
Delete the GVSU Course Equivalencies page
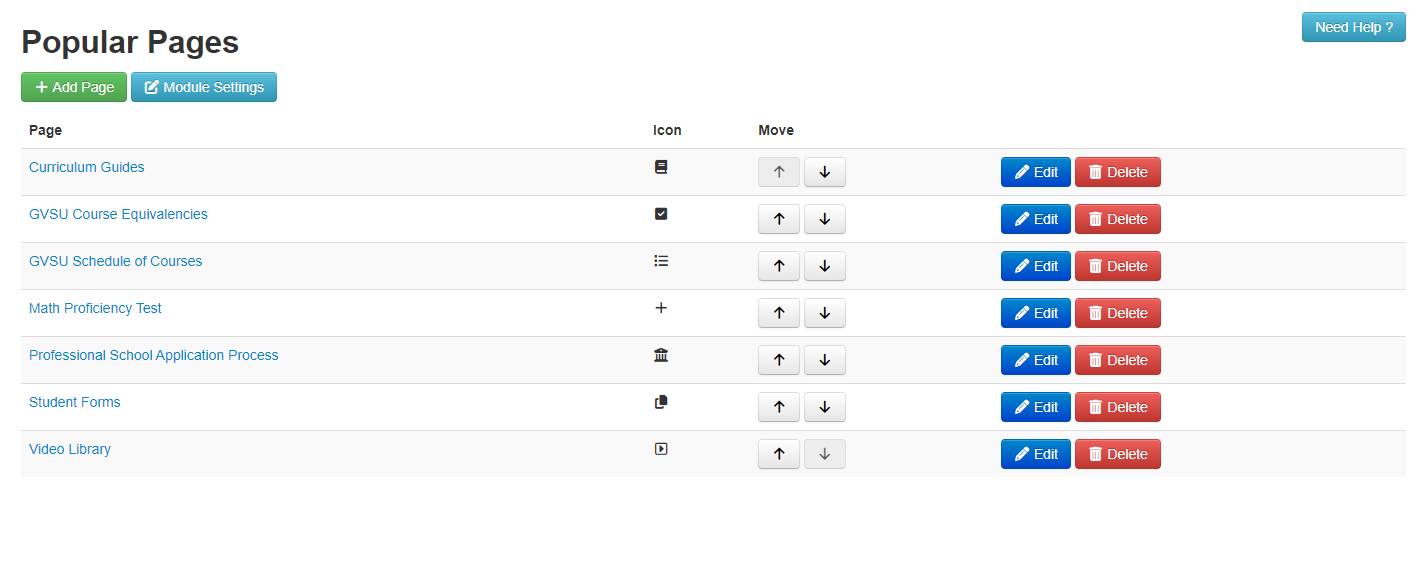tap(1117, 219)
